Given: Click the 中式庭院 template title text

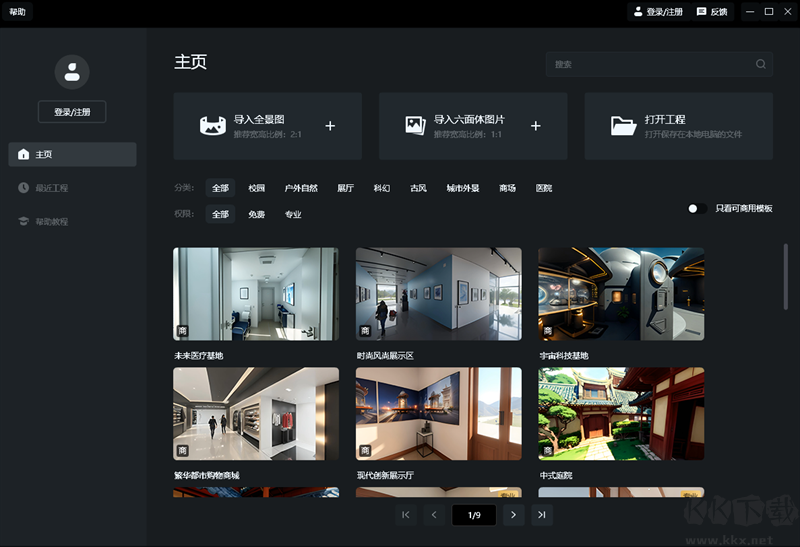Looking at the screenshot, I should pyautogui.click(x=556, y=476).
